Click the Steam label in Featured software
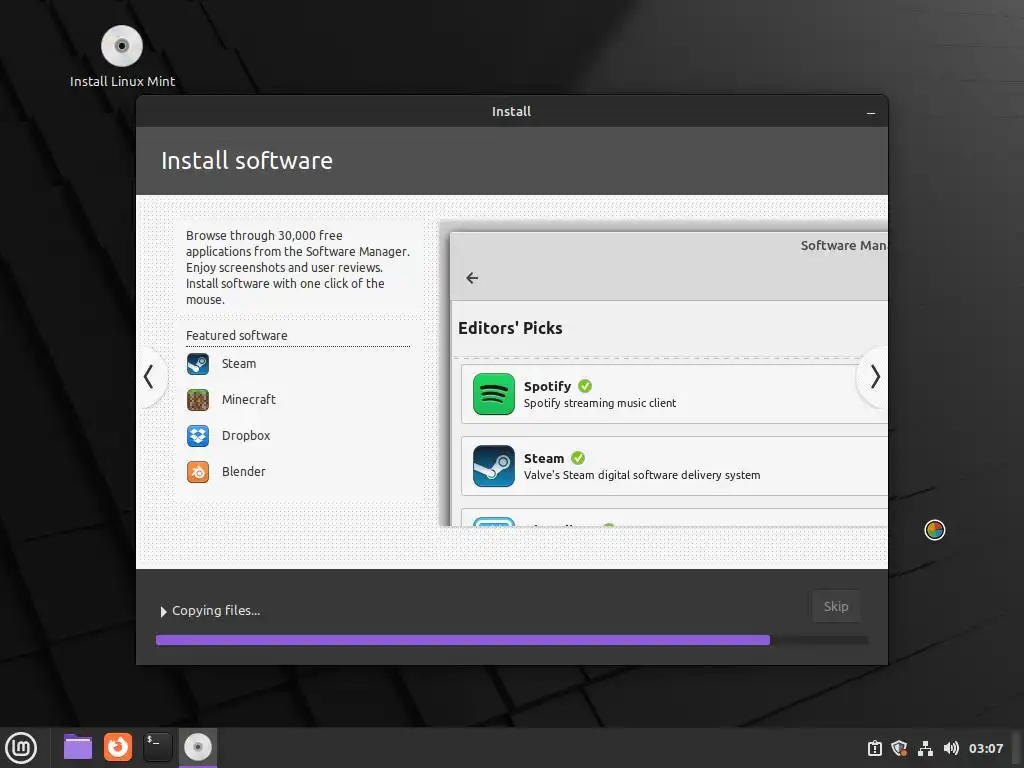1024x768 pixels. coord(238,364)
